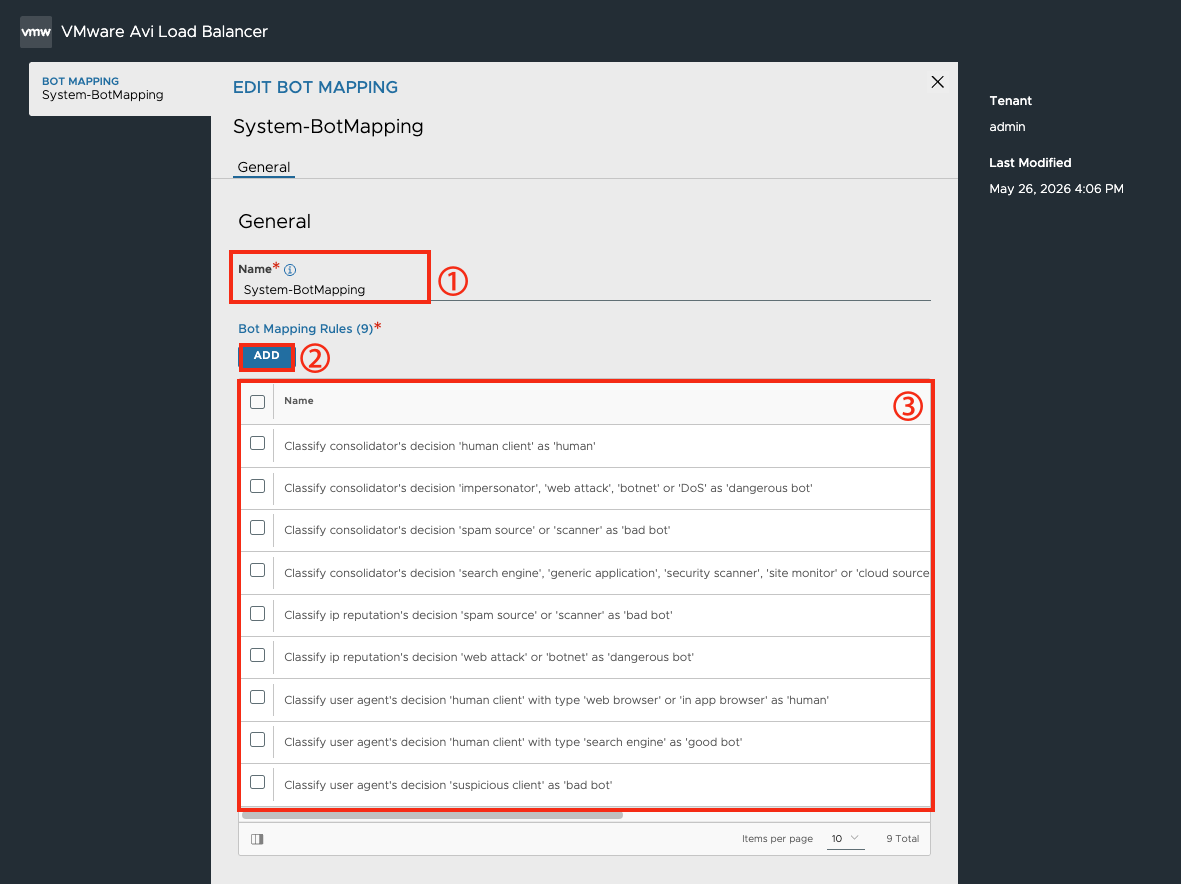Open user agent 'search engine' as 'good bot' rule

(x=513, y=742)
